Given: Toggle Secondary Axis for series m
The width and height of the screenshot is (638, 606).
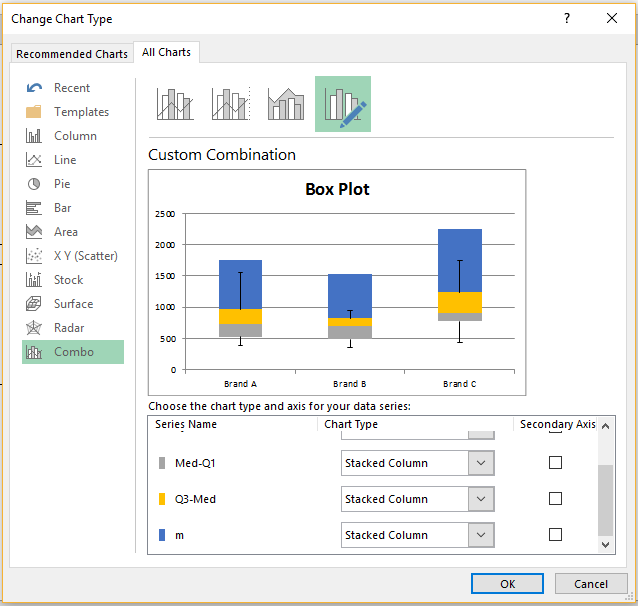Looking at the screenshot, I should coord(555,534).
